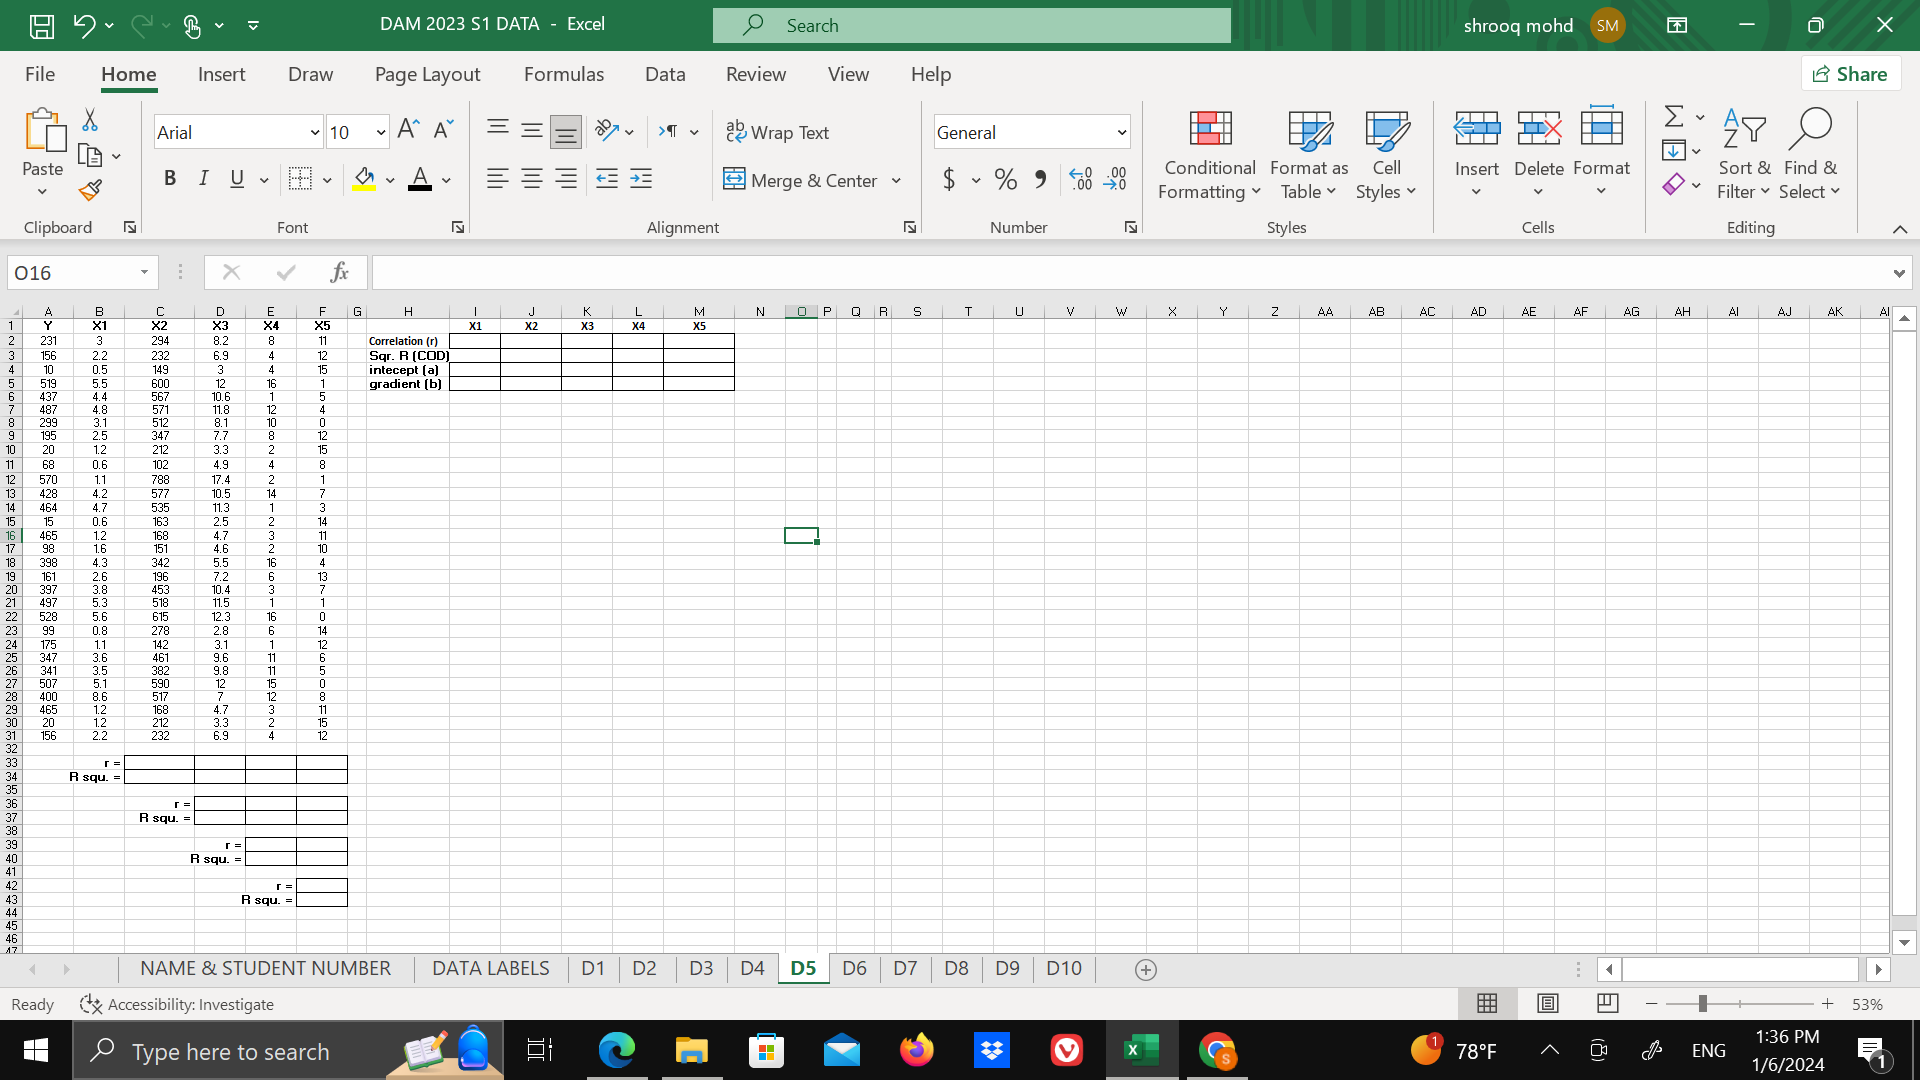
Task: Expand the Fill Color dropdown arrow
Action: click(x=389, y=179)
